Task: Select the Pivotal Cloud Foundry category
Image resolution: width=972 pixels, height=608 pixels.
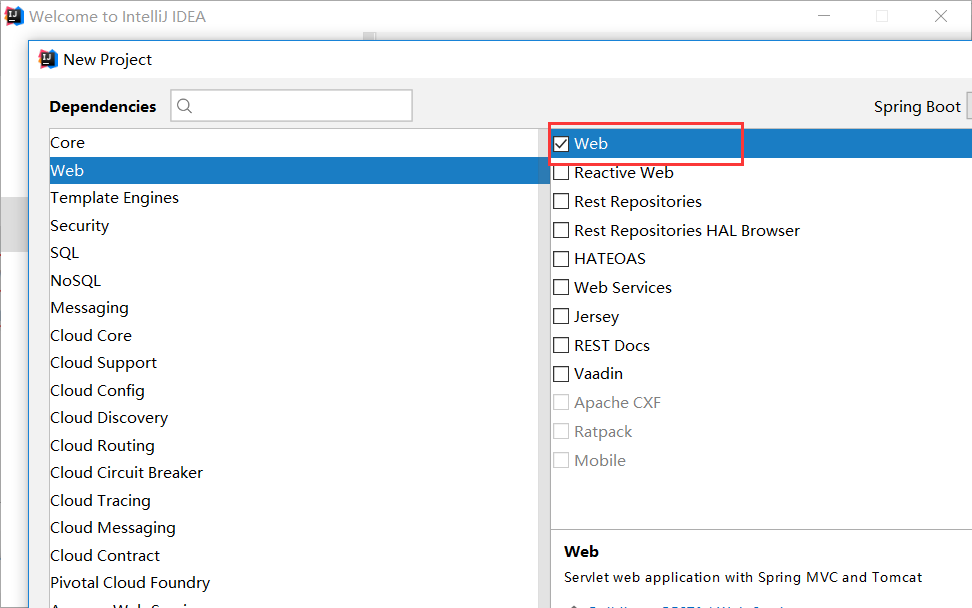Action: point(295,583)
